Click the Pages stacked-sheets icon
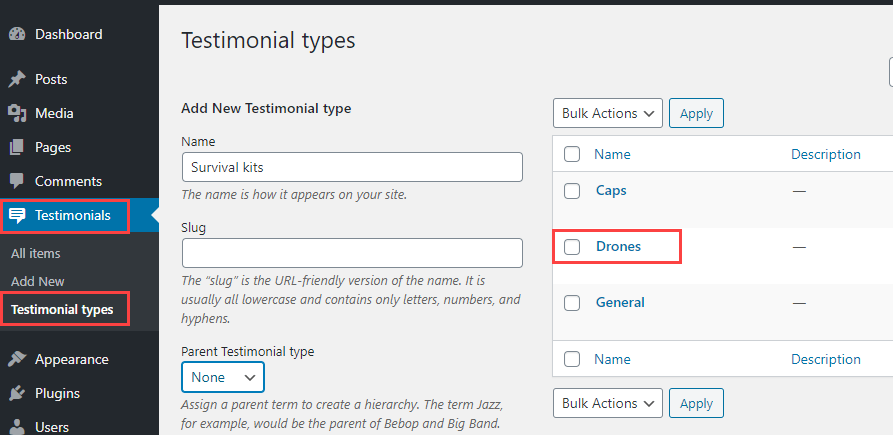The image size is (893, 435). click(x=17, y=147)
